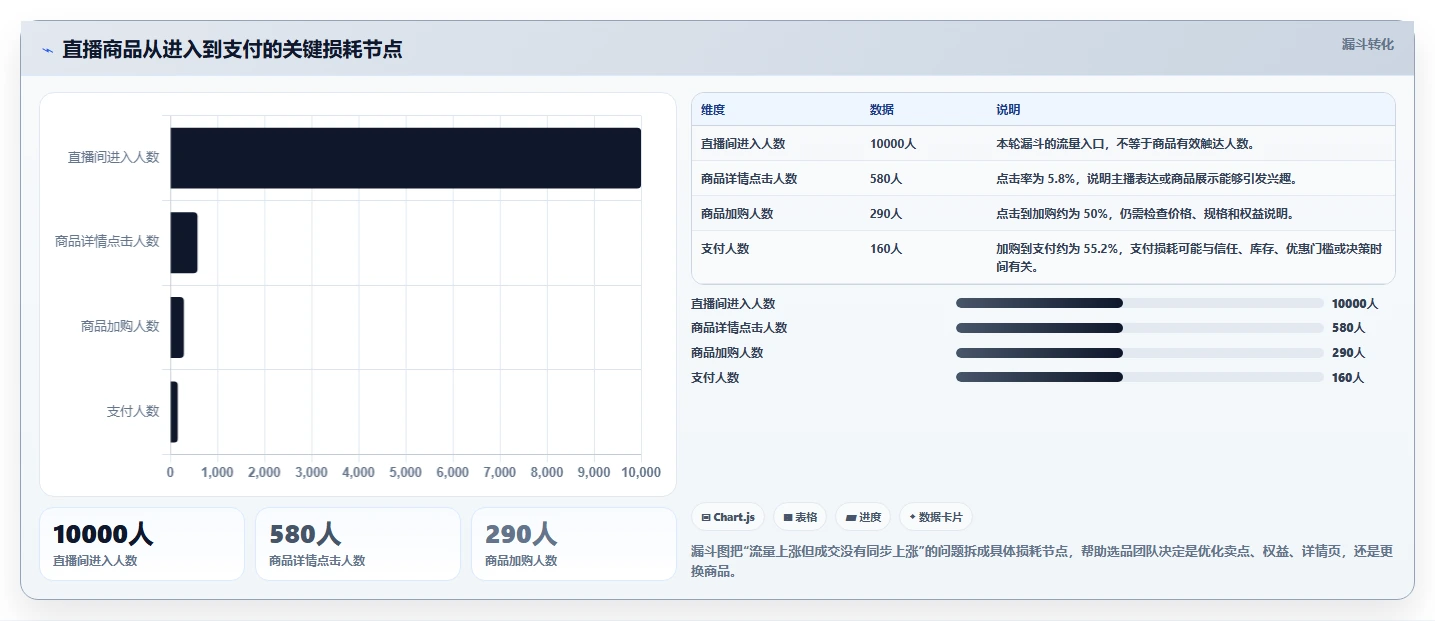Click the title 直播商品从进入到支付的关键损耗节点

(x=232, y=50)
